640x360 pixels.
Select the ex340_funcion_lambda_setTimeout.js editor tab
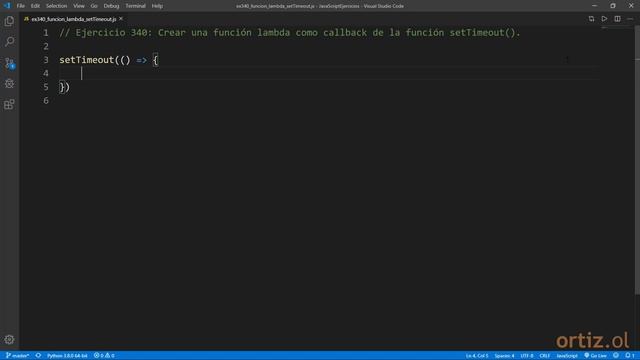pyautogui.click(x=74, y=19)
